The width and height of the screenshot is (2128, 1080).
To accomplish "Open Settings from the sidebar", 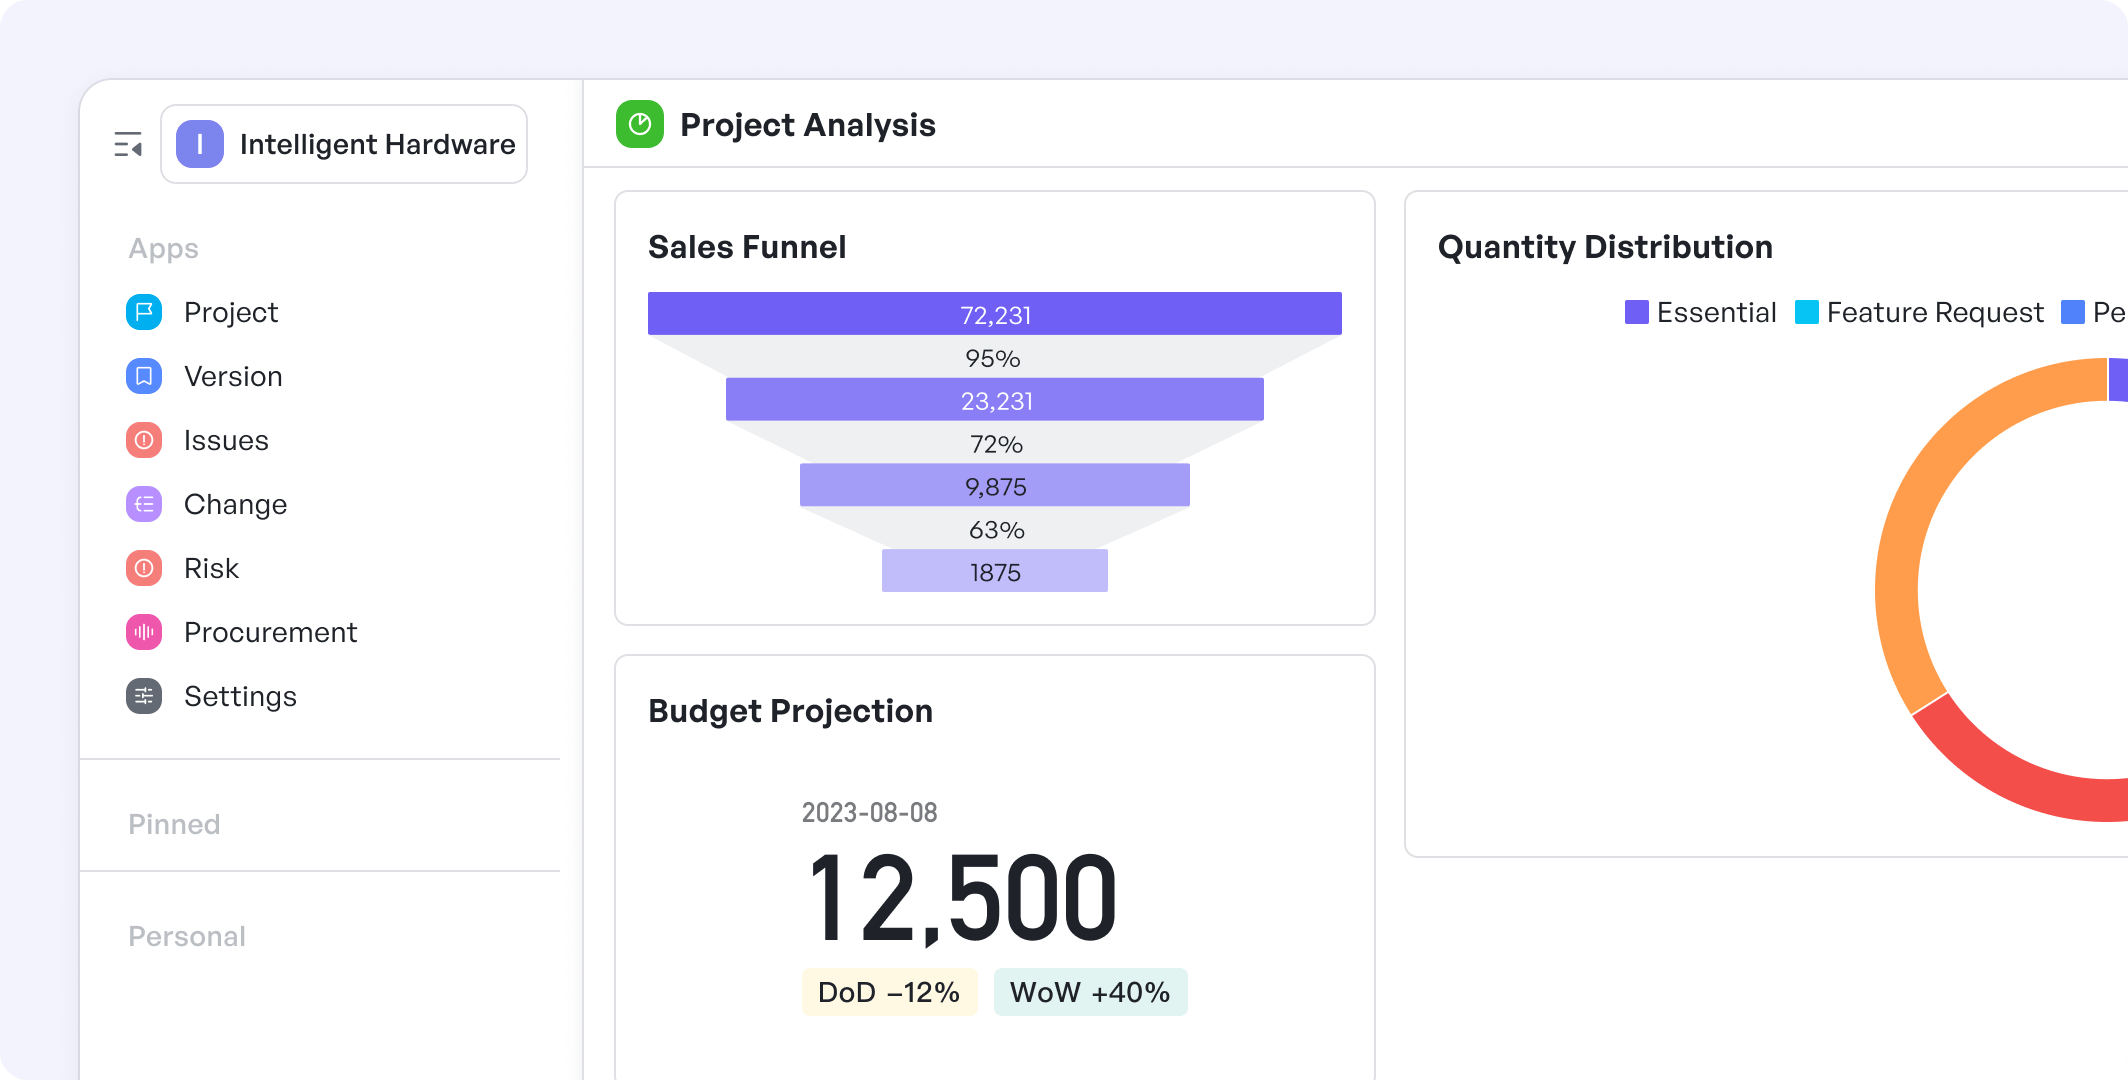I will pos(240,696).
